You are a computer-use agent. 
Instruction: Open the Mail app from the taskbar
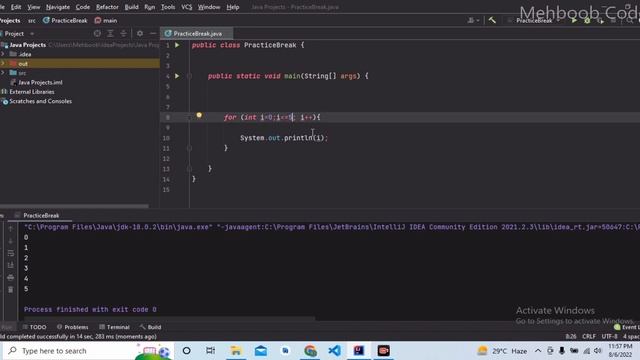(x=261, y=351)
